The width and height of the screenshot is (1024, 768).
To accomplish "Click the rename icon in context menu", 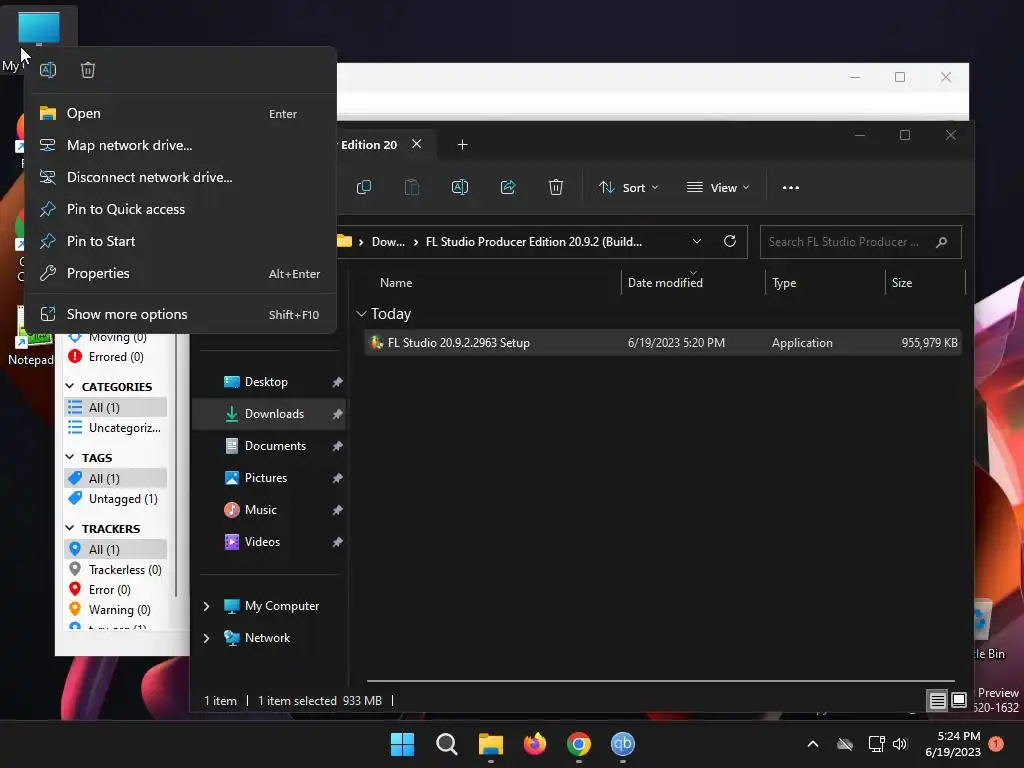I will click(48, 70).
